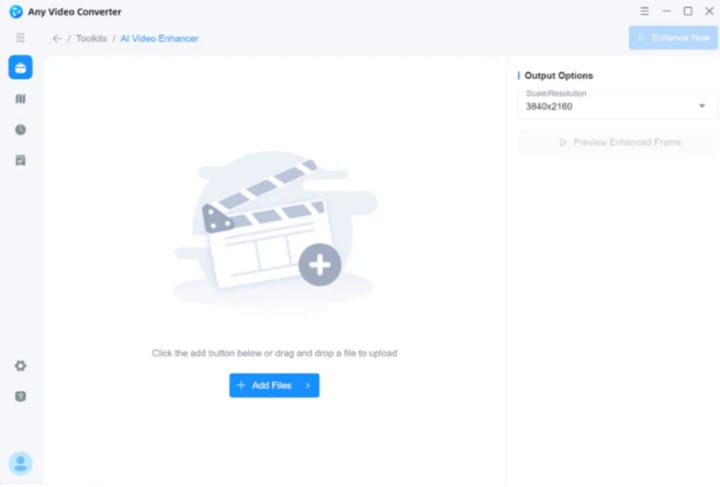Open the task list checkmark sidebar icon
The width and height of the screenshot is (720, 487).
(20, 160)
